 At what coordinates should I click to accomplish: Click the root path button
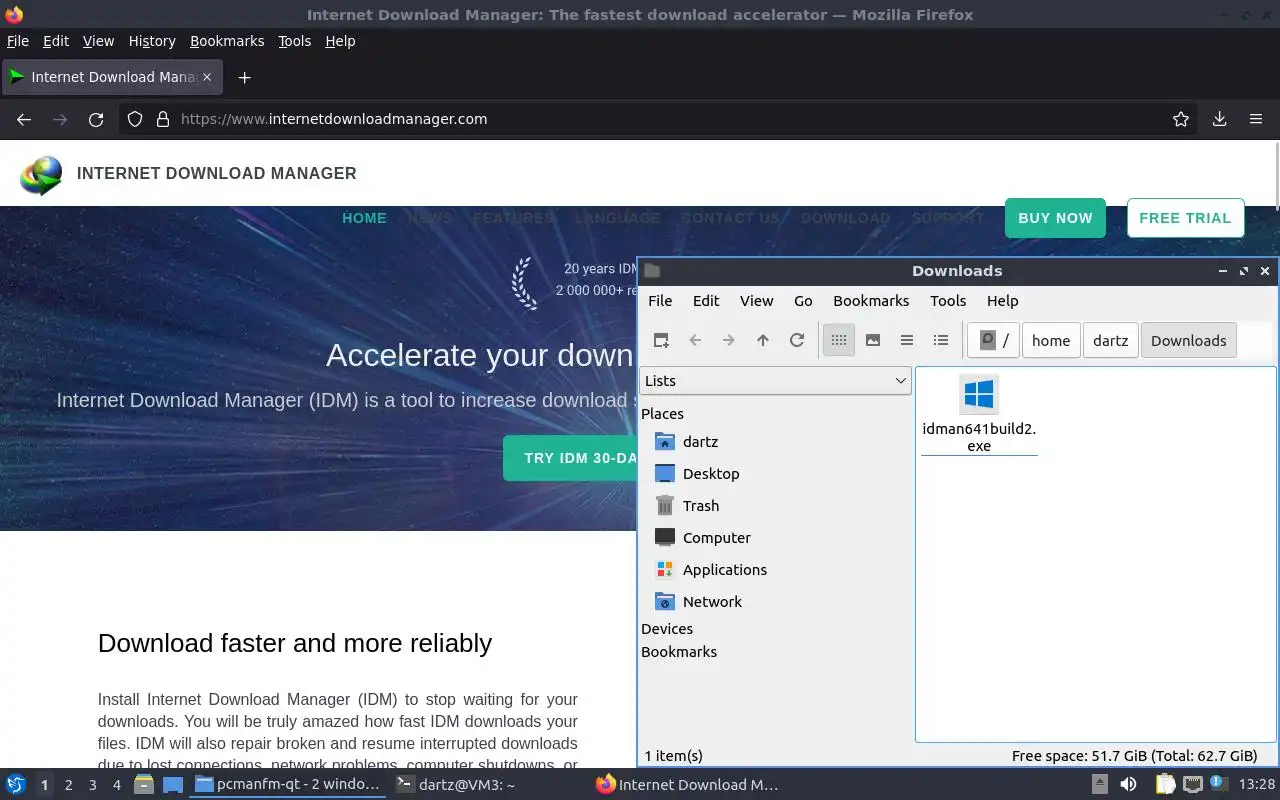pos(994,340)
